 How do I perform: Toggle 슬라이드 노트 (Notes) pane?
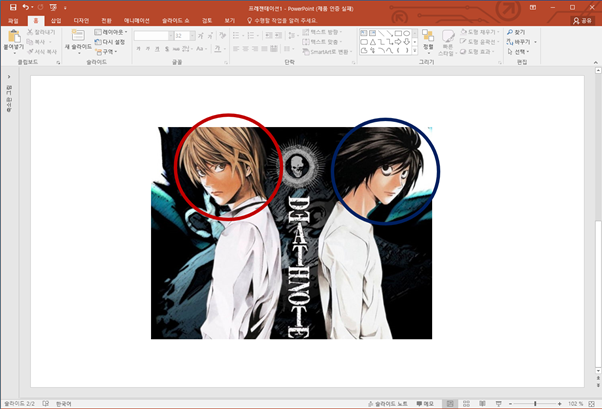[388, 404]
